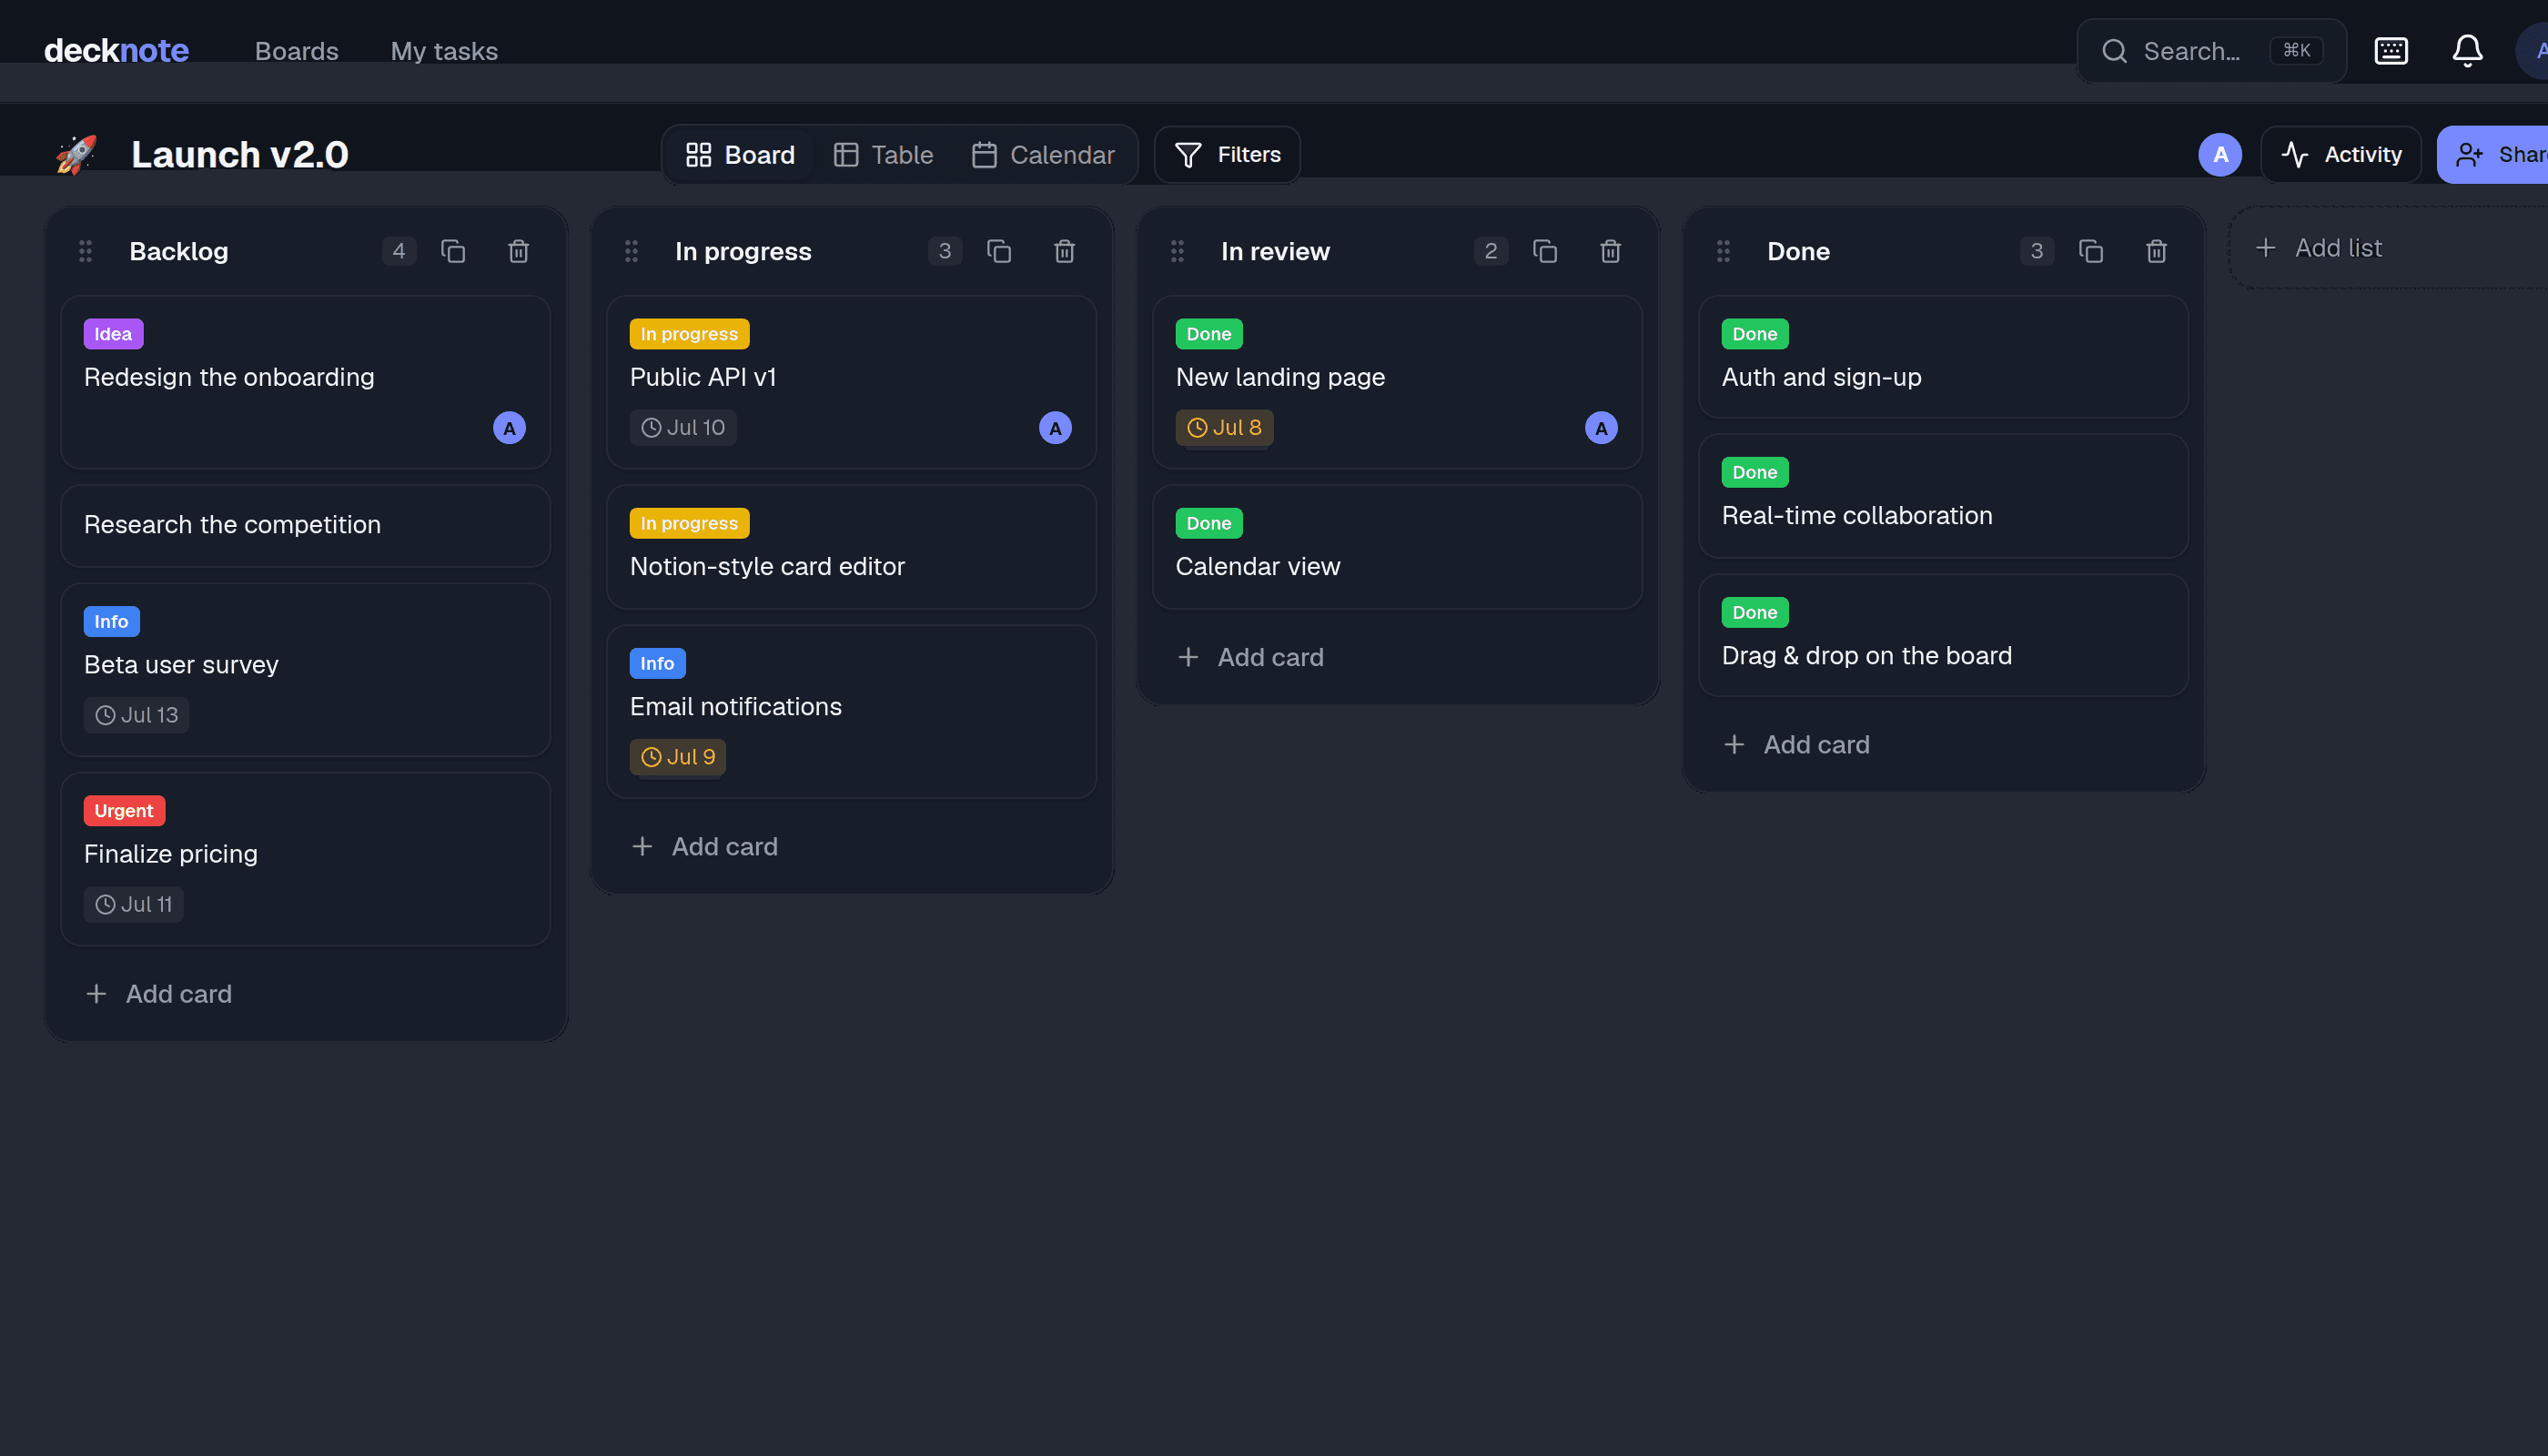Click the Jul 9 due date badge
This screenshot has width=2548, height=1456.
coord(678,757)
